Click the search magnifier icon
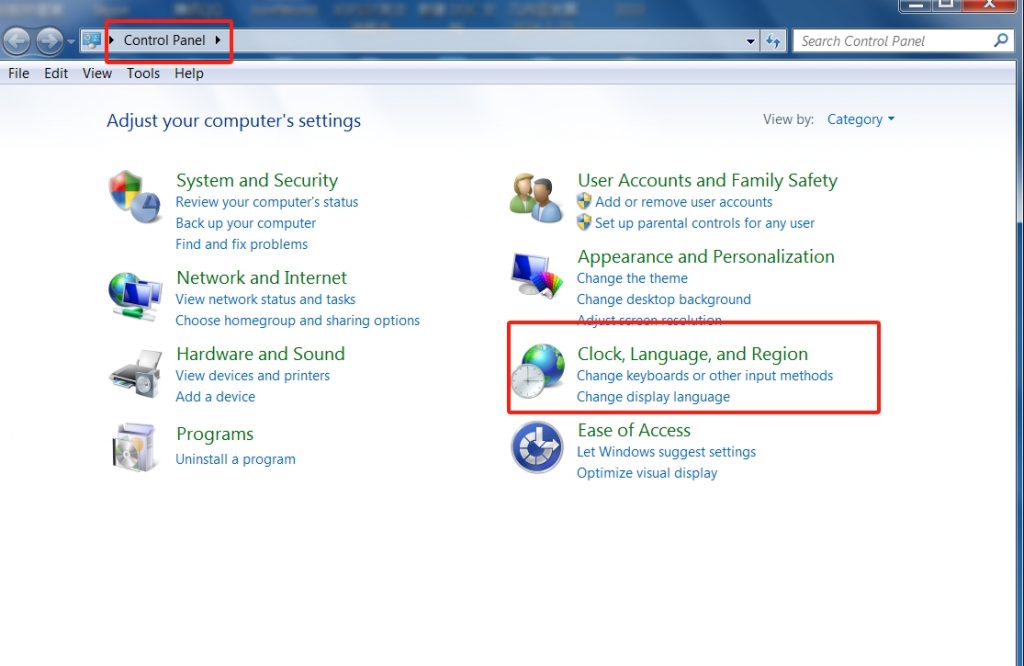Image resolution: width=1024 pixels, height=666 pixels. (x=1000, y=40)
